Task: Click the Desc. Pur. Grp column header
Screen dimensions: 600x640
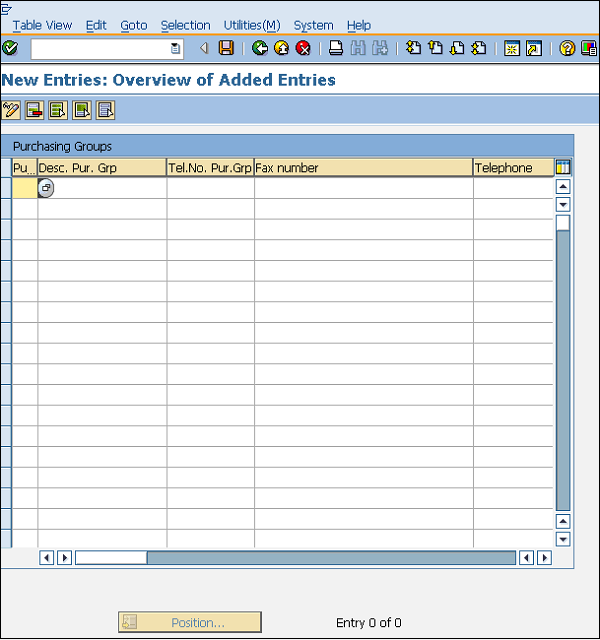Action: click(102, 168)
